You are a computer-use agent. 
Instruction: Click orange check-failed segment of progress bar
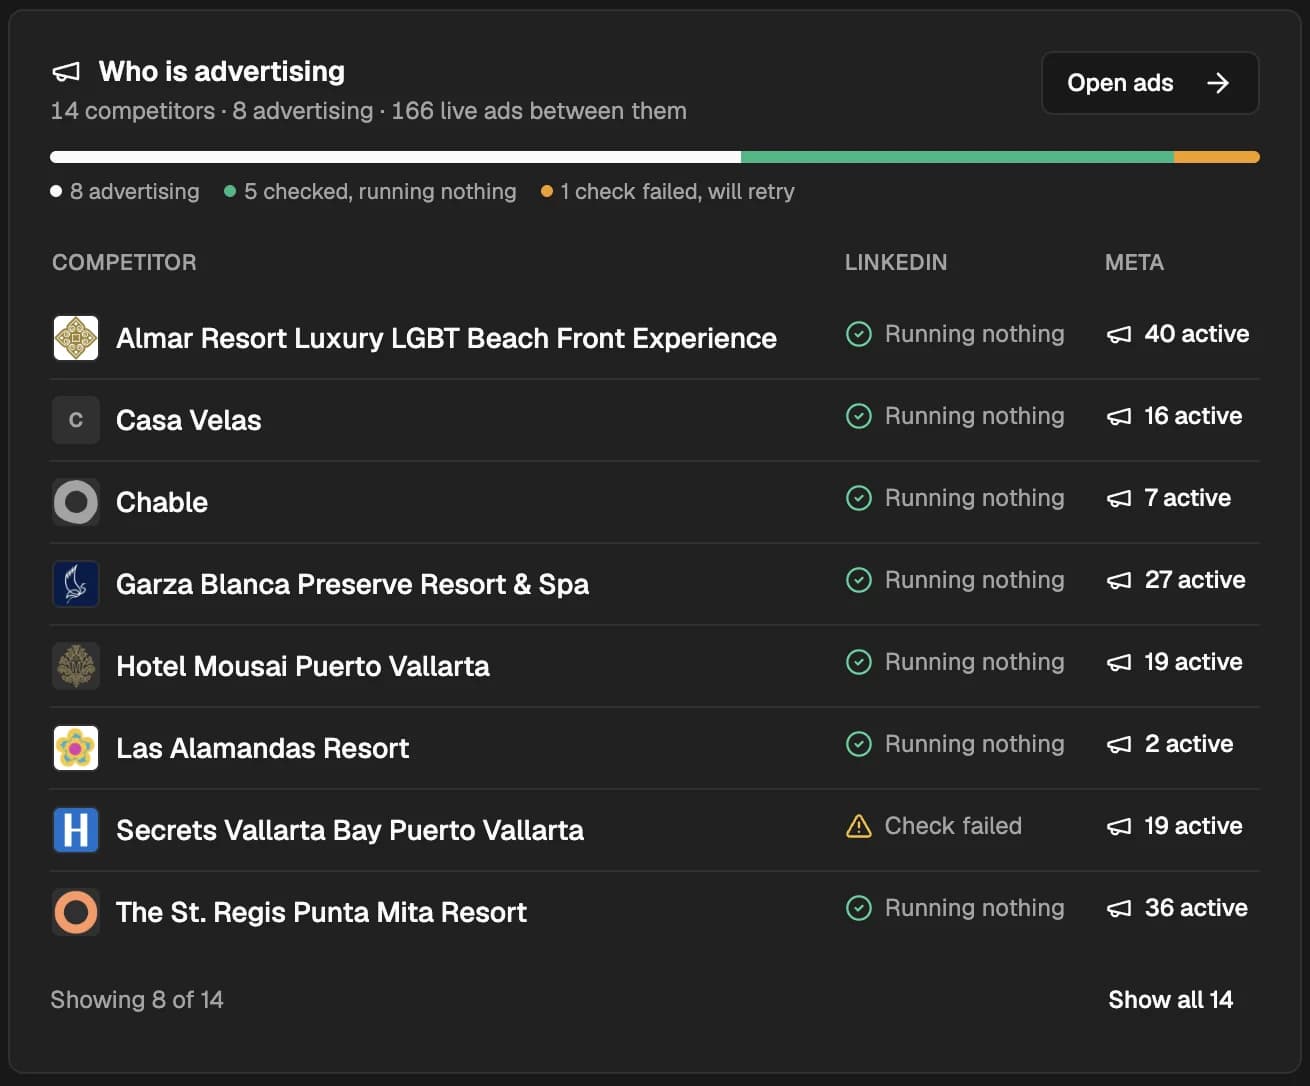tap(1217, 157)
